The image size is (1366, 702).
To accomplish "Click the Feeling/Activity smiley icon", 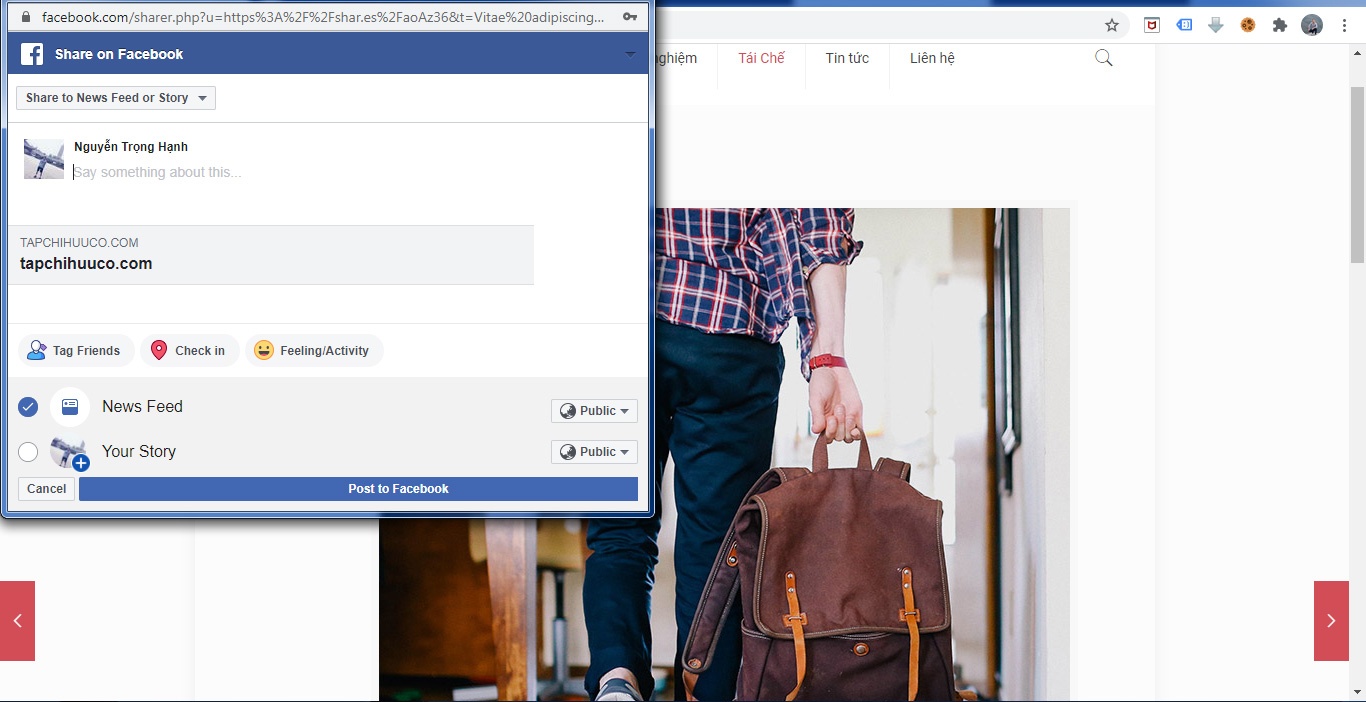I will coord(263,350).
